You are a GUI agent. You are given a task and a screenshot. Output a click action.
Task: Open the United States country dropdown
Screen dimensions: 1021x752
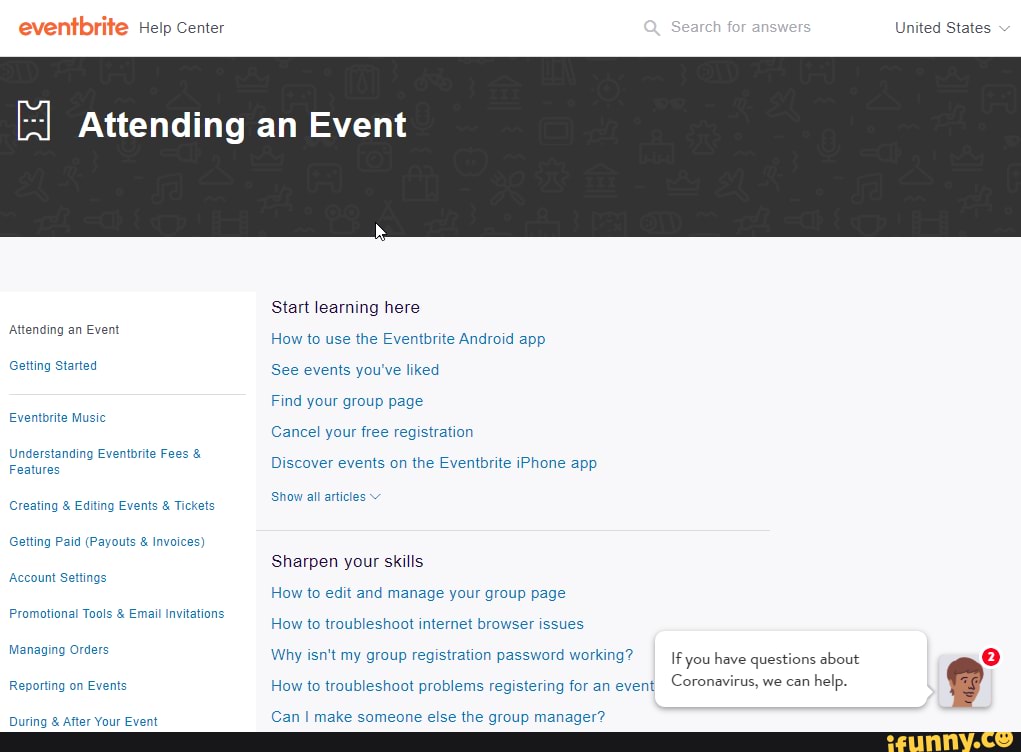[951, 28]
